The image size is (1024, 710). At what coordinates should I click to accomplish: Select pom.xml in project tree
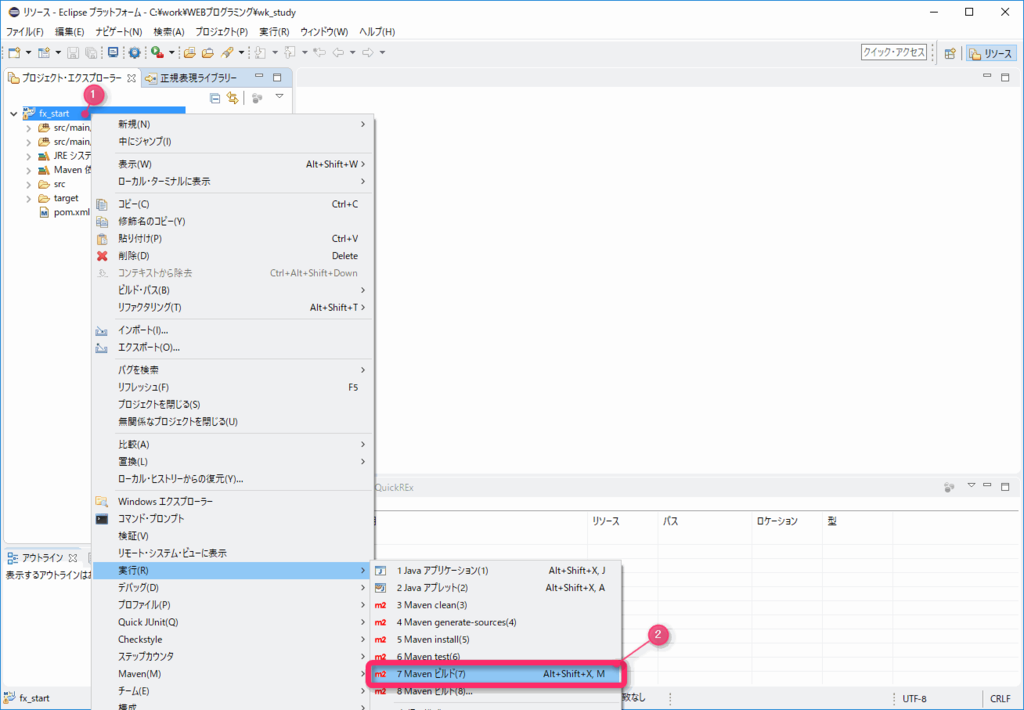pyautogui.click(x=65, y=212)
